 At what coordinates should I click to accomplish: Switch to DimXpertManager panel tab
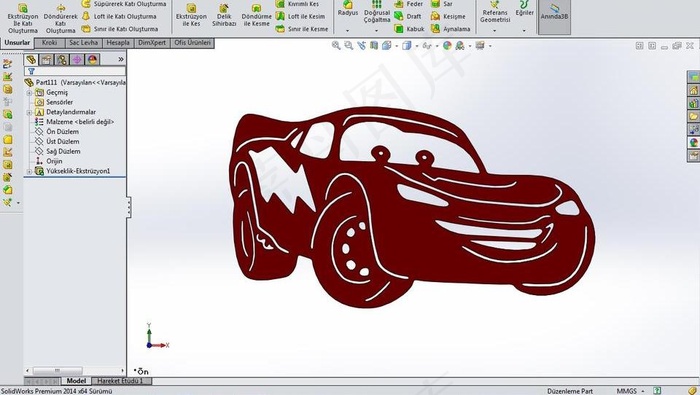[x=77, y=59]
